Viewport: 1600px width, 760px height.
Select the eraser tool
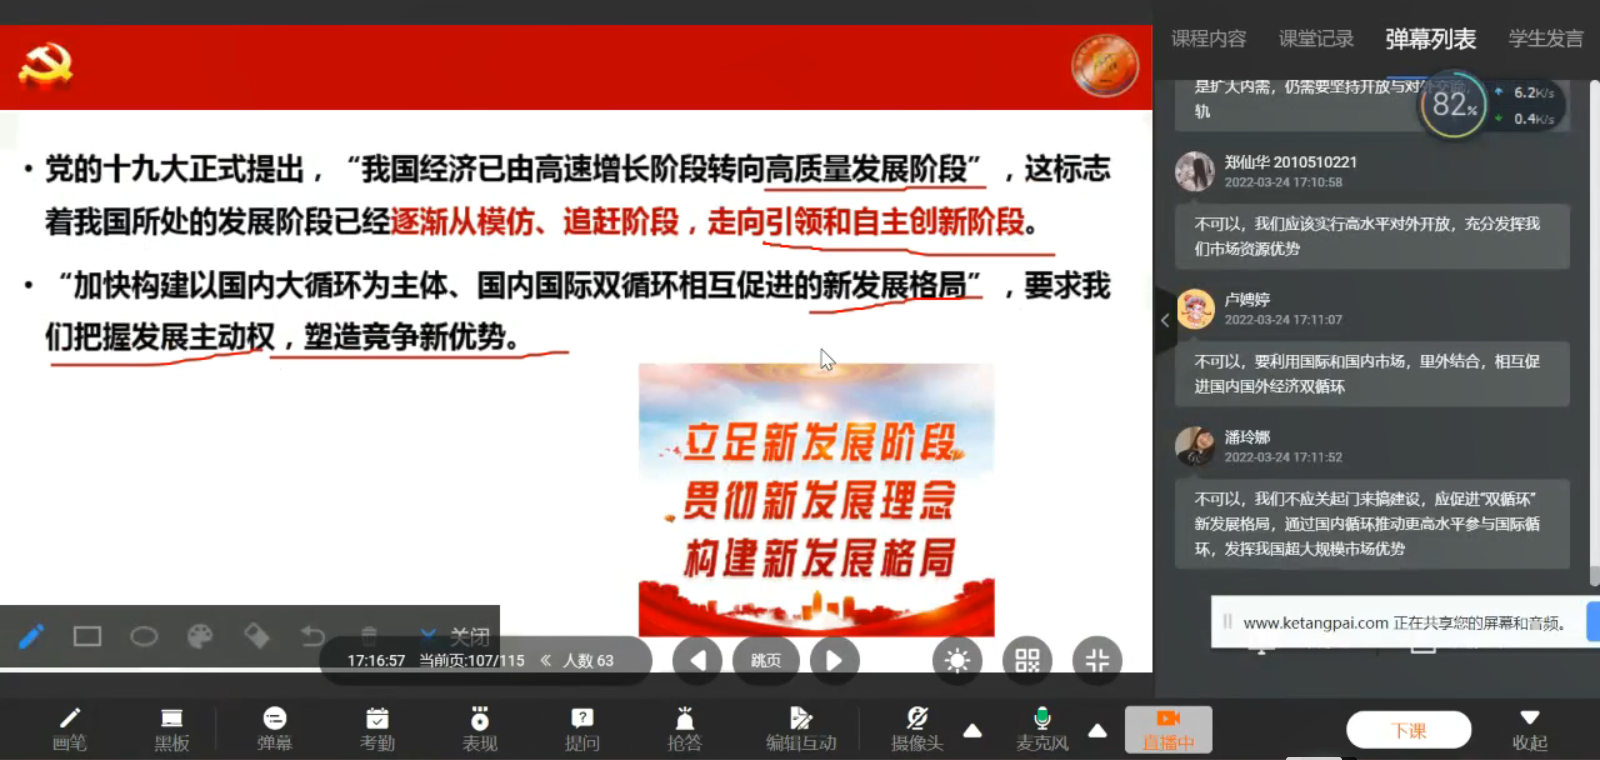(257, 636)
